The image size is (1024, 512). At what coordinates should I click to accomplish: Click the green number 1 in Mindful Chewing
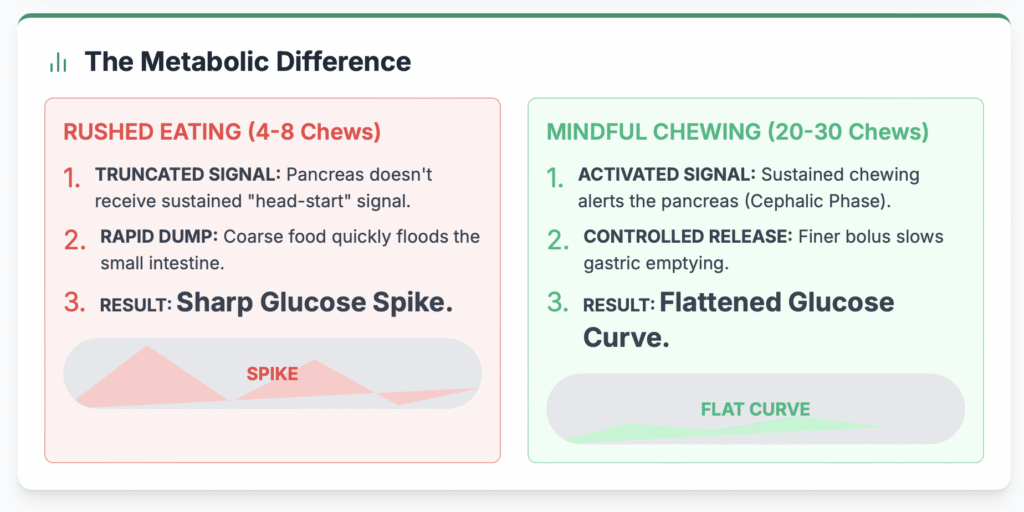[555, 178]
